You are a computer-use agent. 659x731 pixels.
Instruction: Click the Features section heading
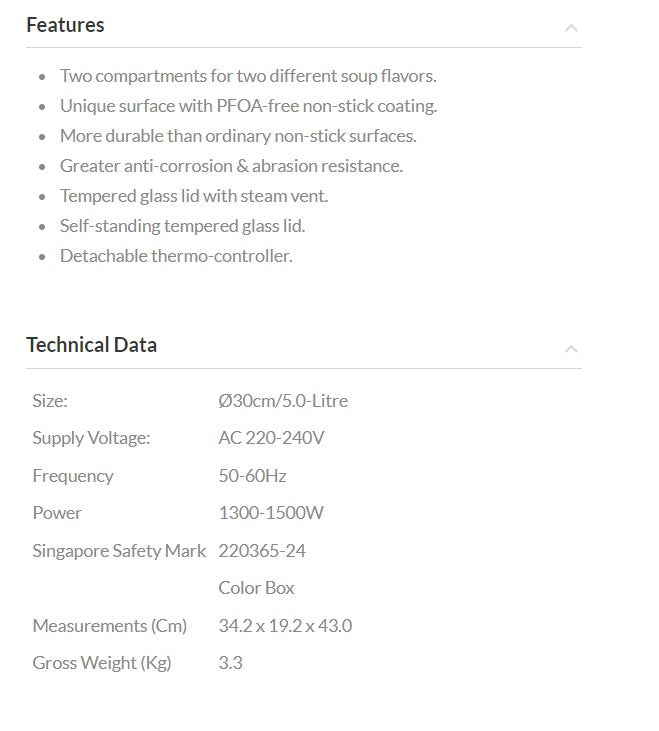coord(65,25)
